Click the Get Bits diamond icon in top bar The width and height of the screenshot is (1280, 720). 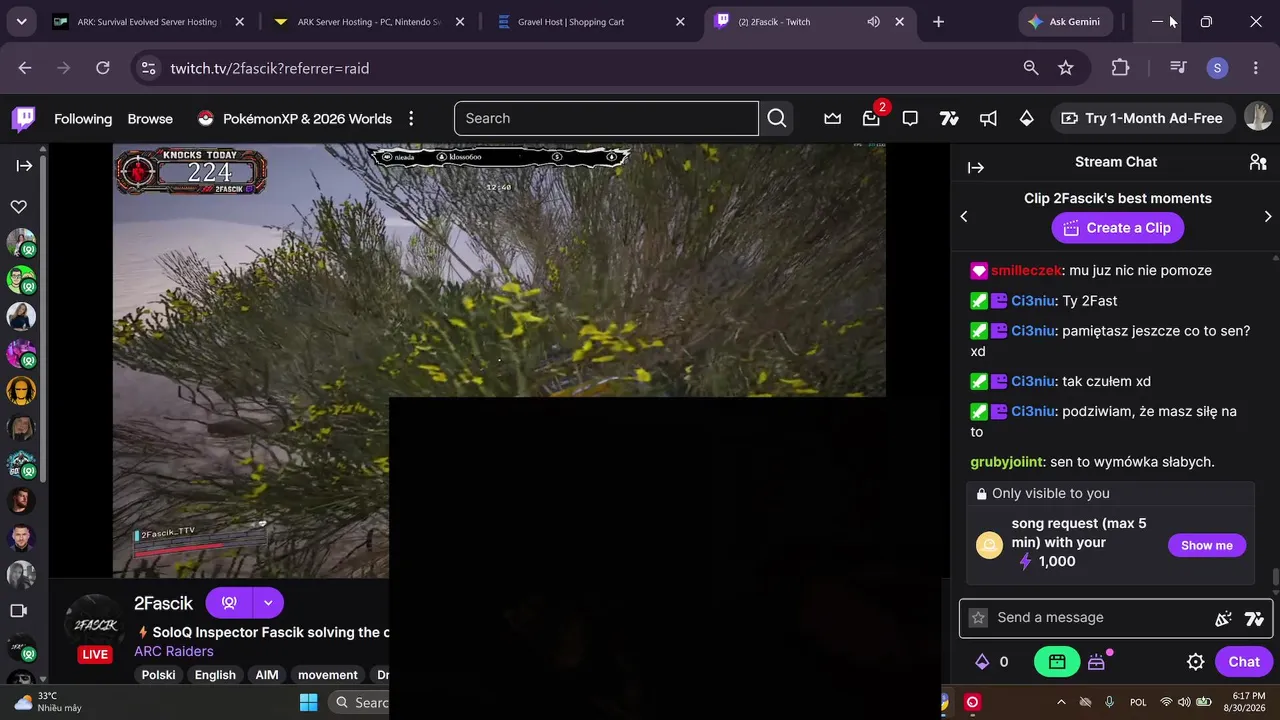[1026, 118]
